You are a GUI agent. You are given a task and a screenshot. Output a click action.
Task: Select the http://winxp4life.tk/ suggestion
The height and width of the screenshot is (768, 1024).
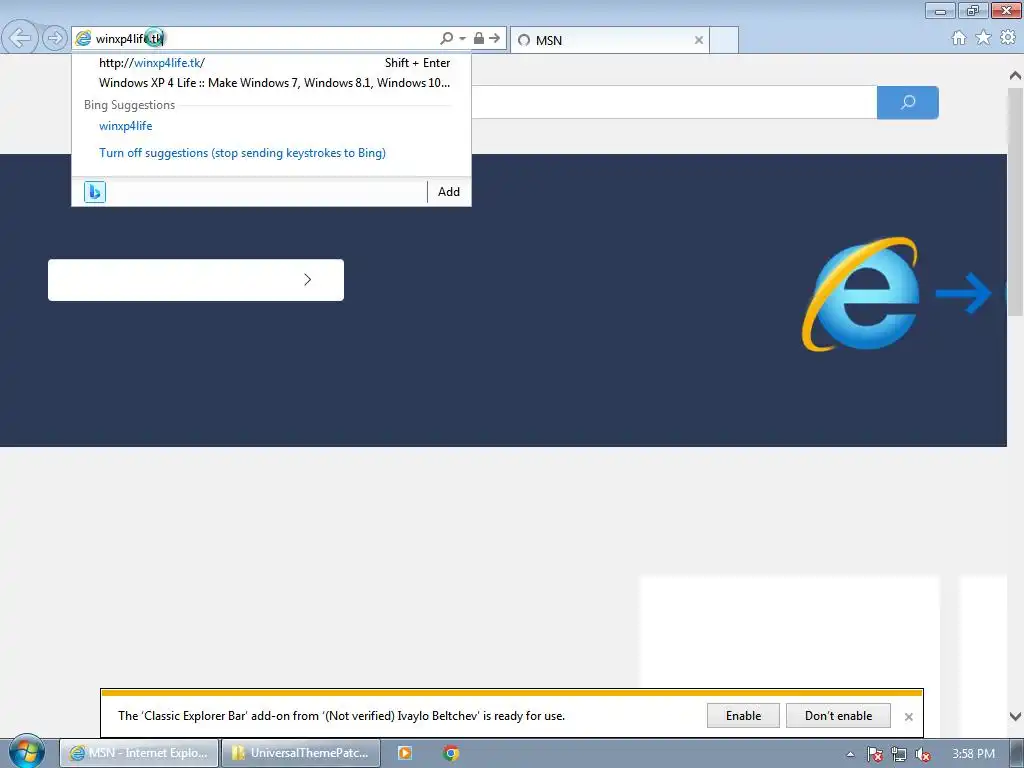coord(271,63)
